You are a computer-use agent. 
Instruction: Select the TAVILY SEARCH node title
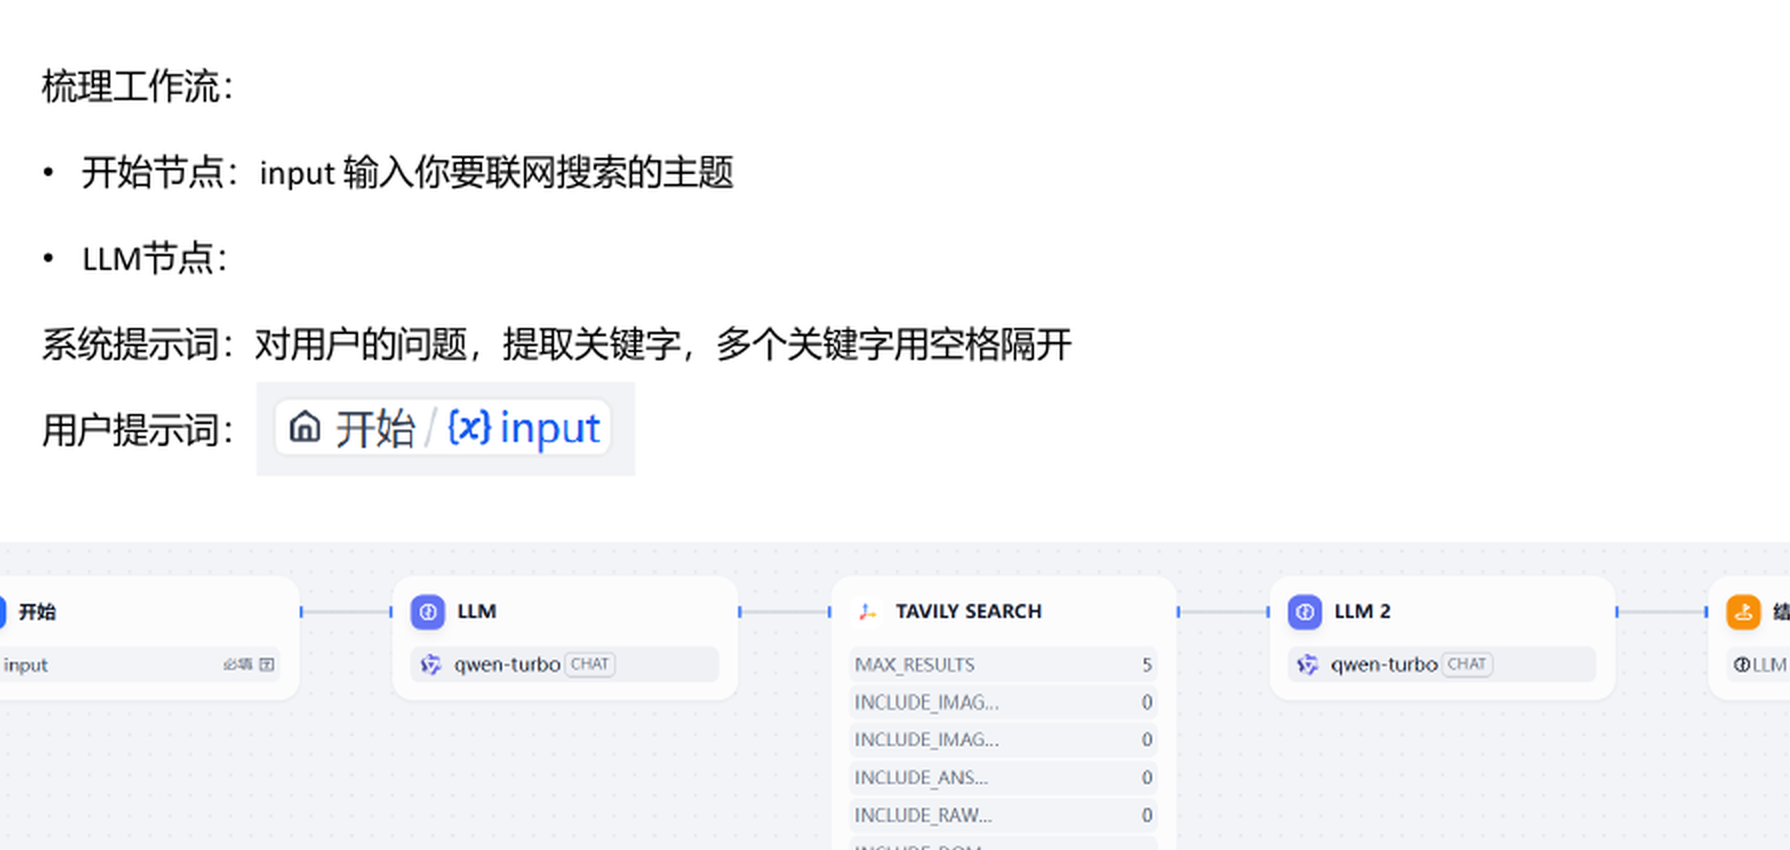pyautogui.click(x=968, y=611)
